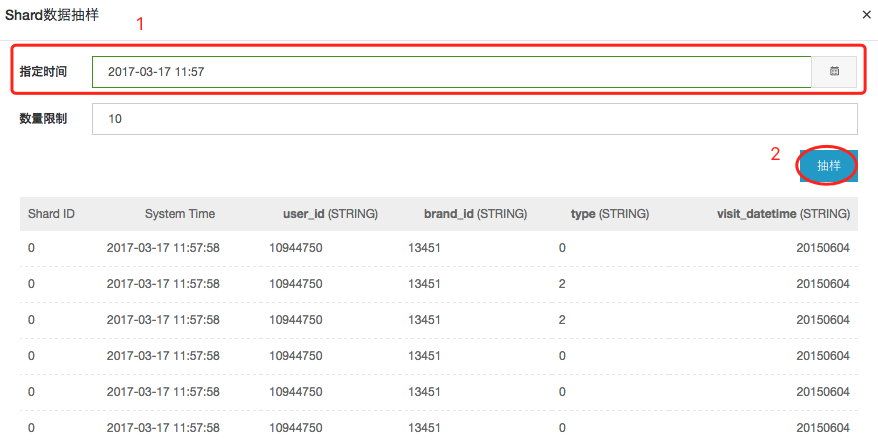Viewport: 878px width, 446px height.
Task: Click first data row's type value
Action: 562,248
